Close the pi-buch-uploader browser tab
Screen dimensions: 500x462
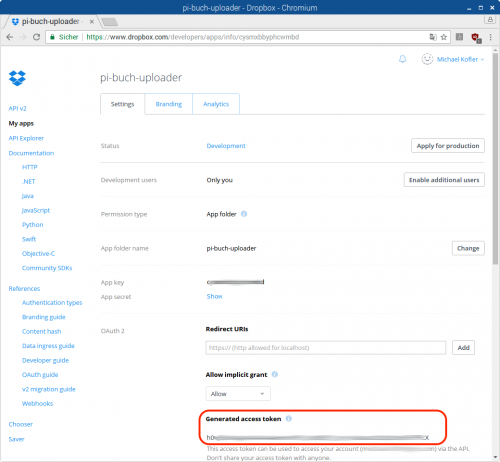92,22
